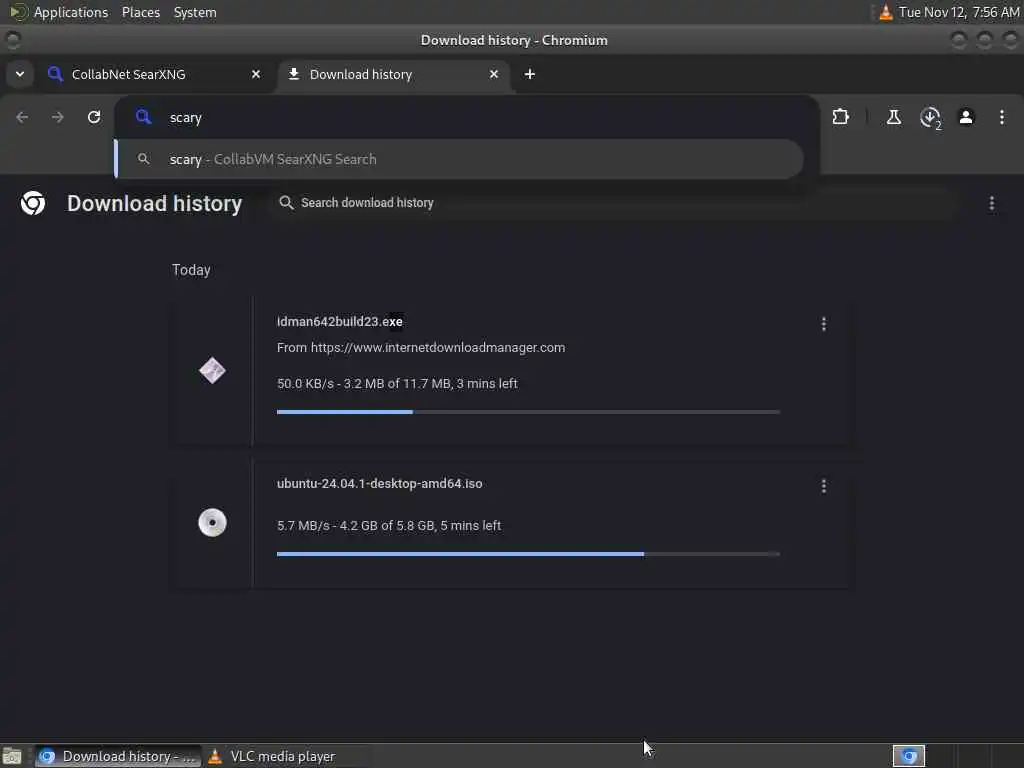Image resolution: width=1024 pixels, height=768 pixels.
Task: Open the System menu
Action: 195,12
